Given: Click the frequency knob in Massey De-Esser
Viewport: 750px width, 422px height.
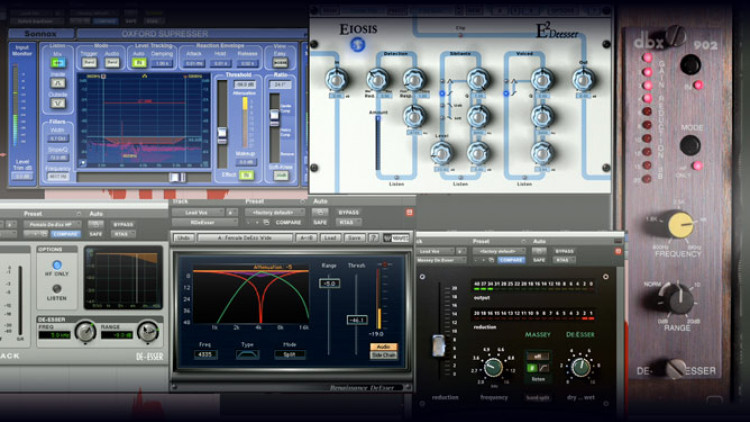Looking at the screenshot, I should pyautogui.click(x=493, y=367).
